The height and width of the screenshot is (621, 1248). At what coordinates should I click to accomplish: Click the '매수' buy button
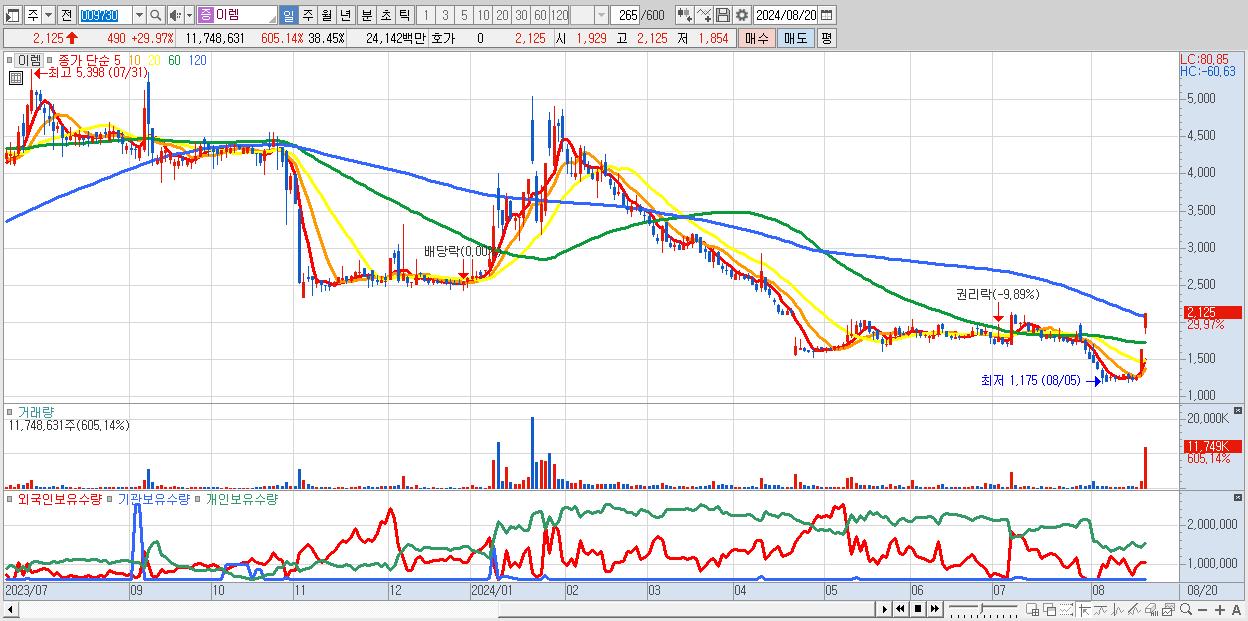pos(757,38)
